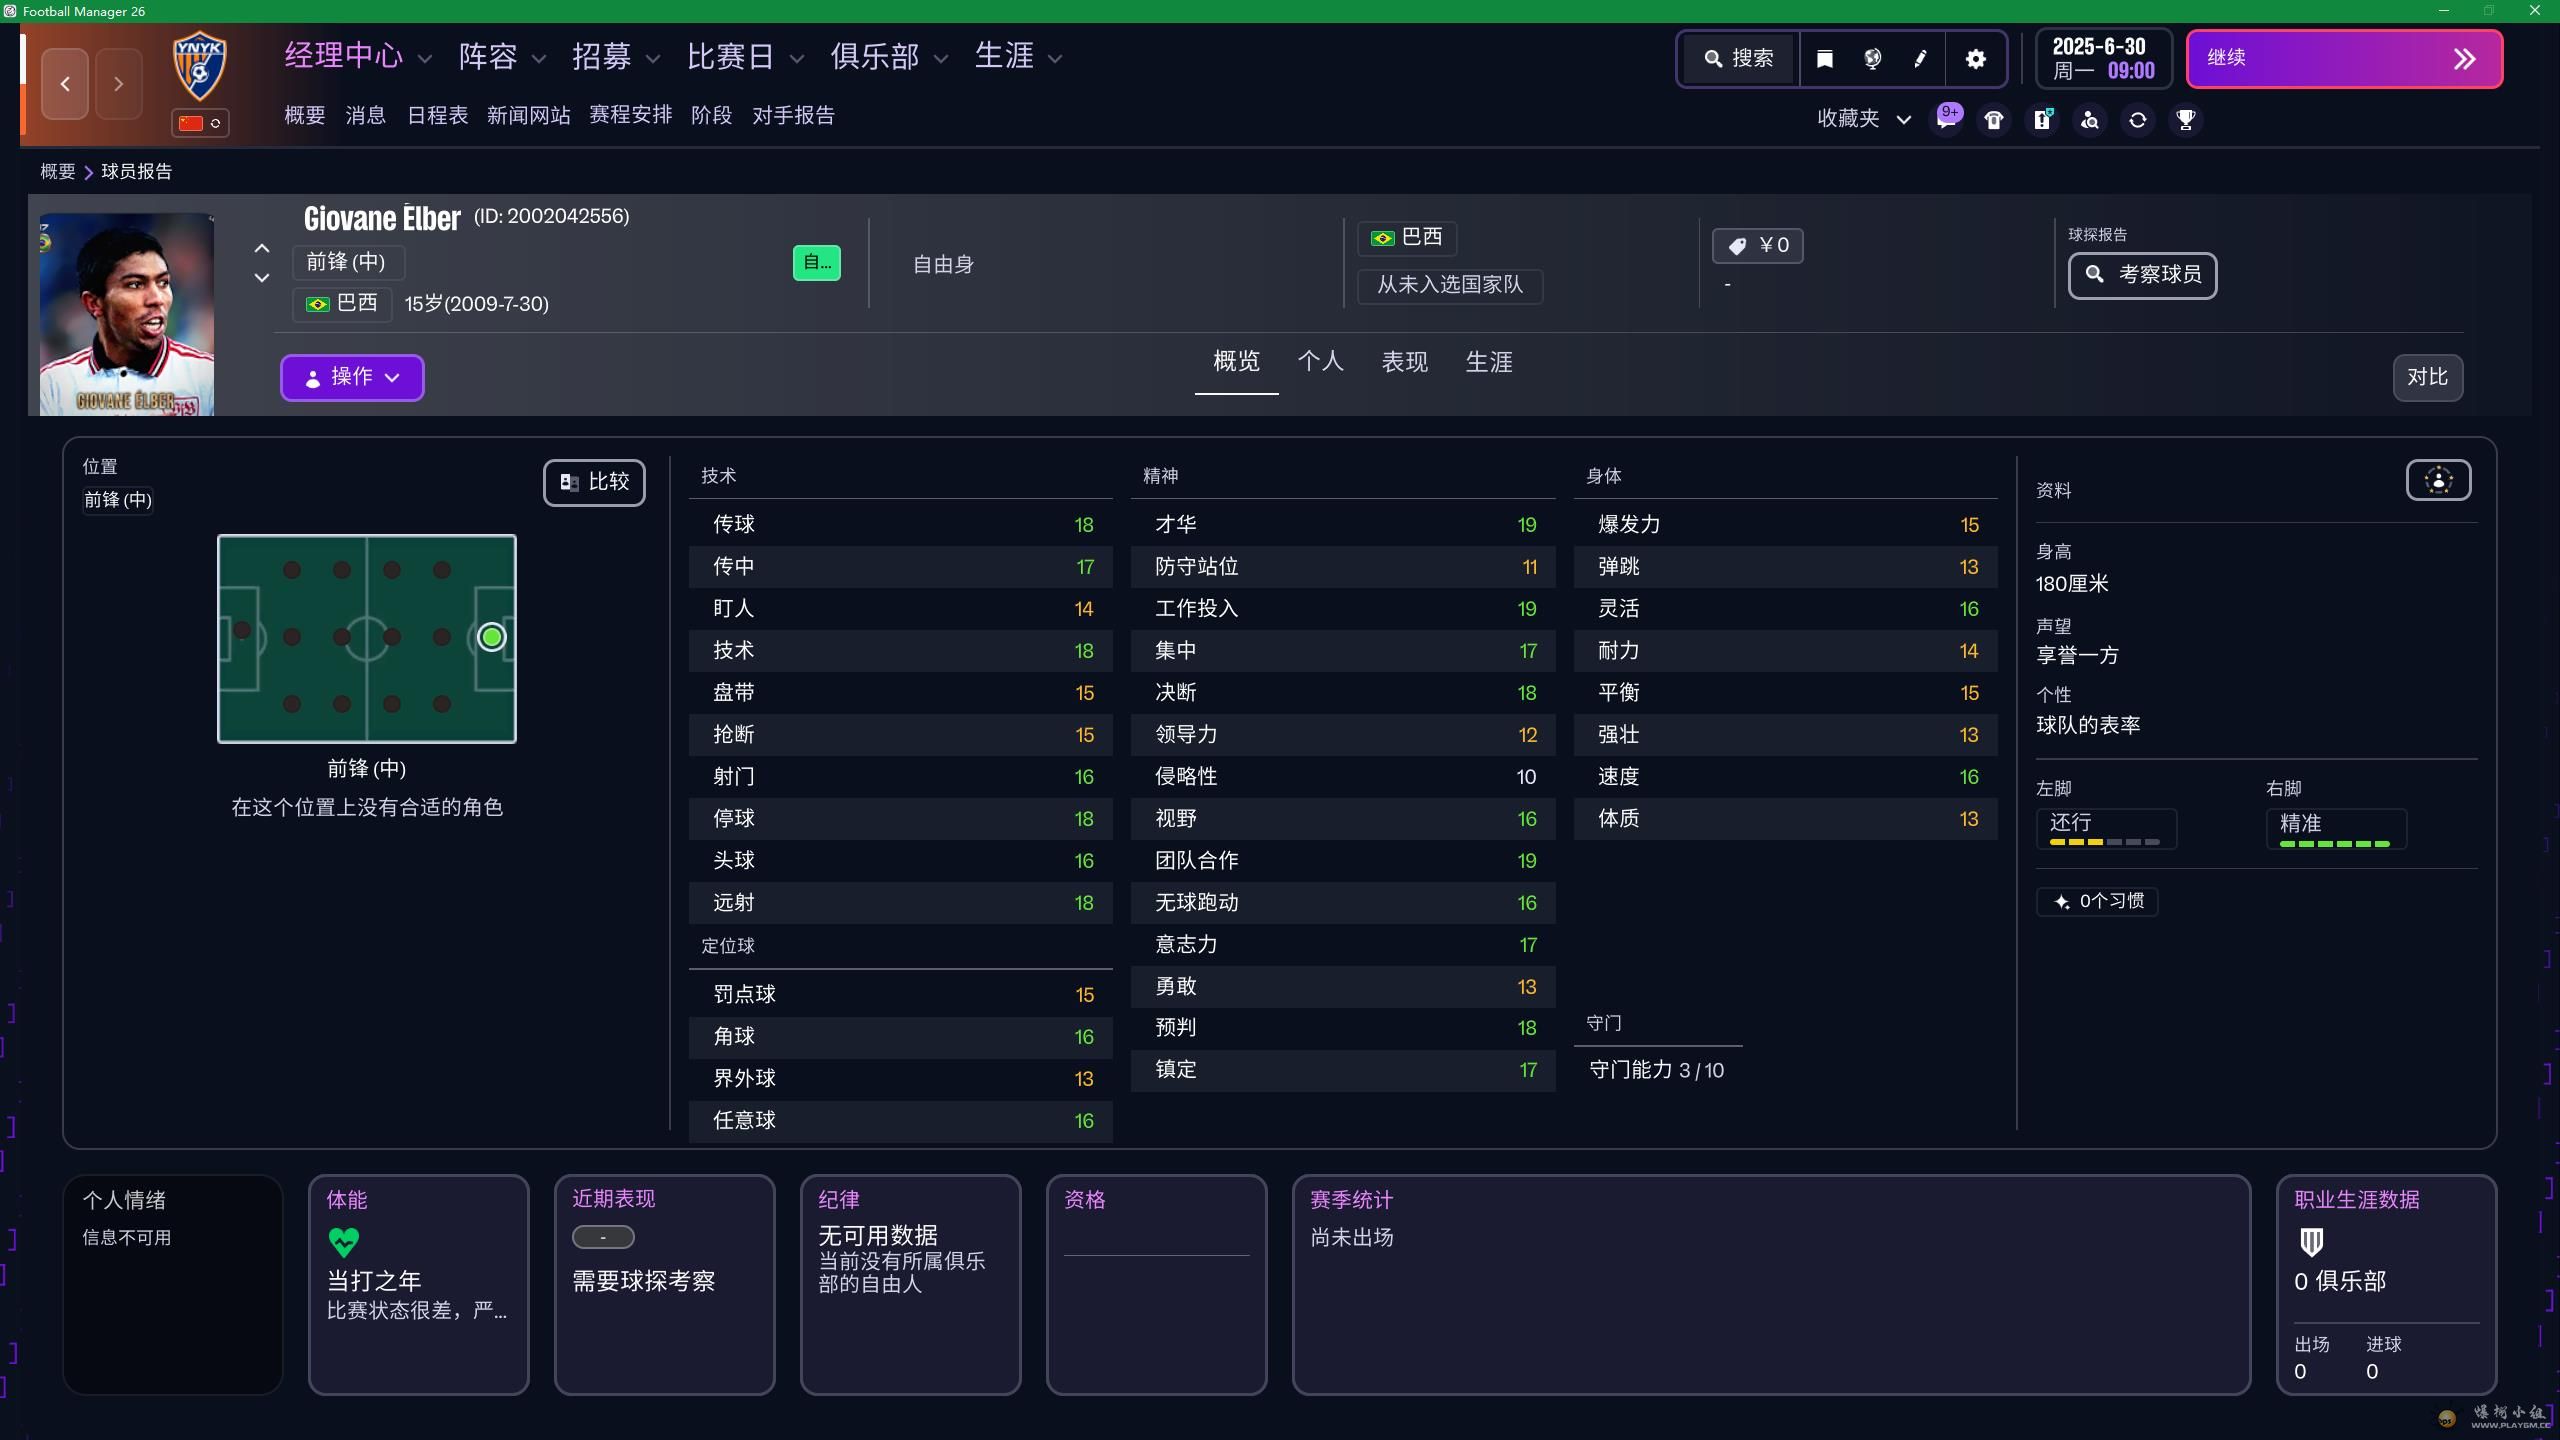Click the pencil edit icon in the toolbar
This screenshot has height=1440, width=2560.
1920,59
